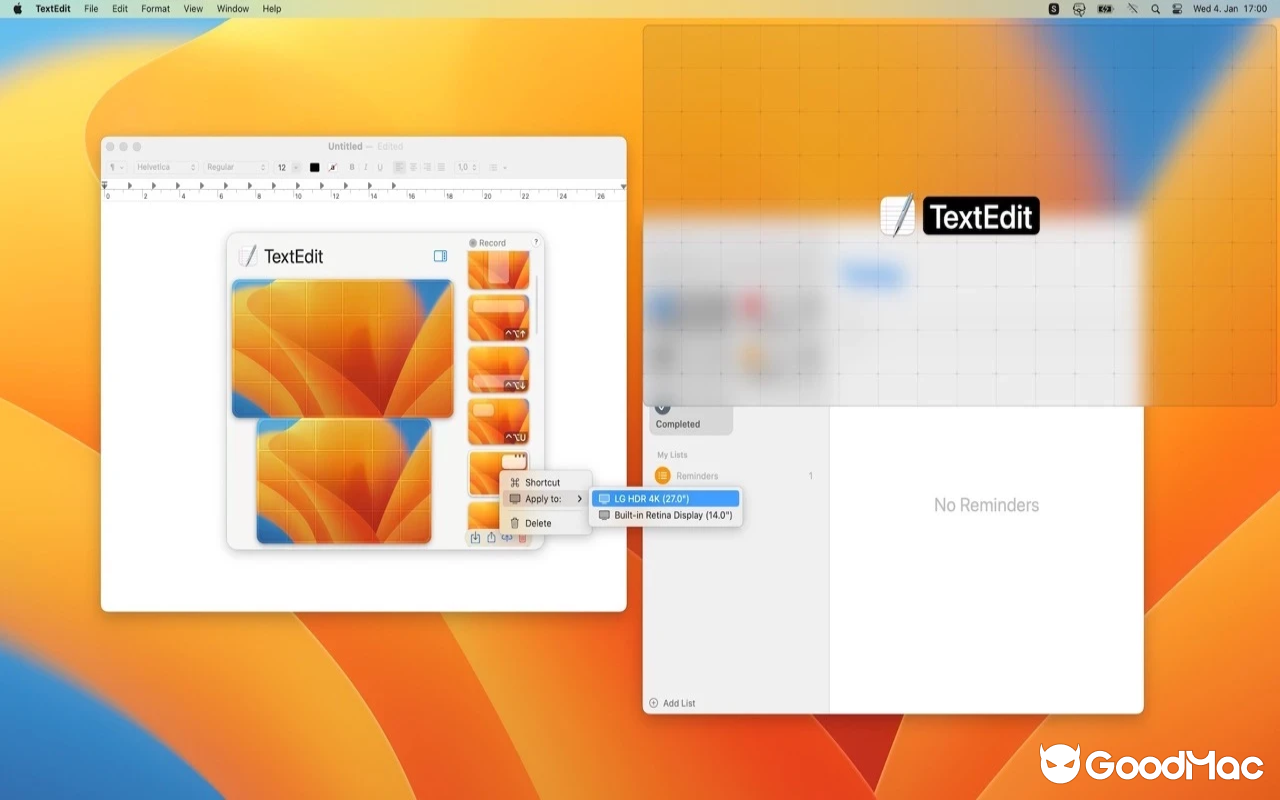
Task: Toggle underline formatting in TextEdit toolbar
Action: [380, 167]
